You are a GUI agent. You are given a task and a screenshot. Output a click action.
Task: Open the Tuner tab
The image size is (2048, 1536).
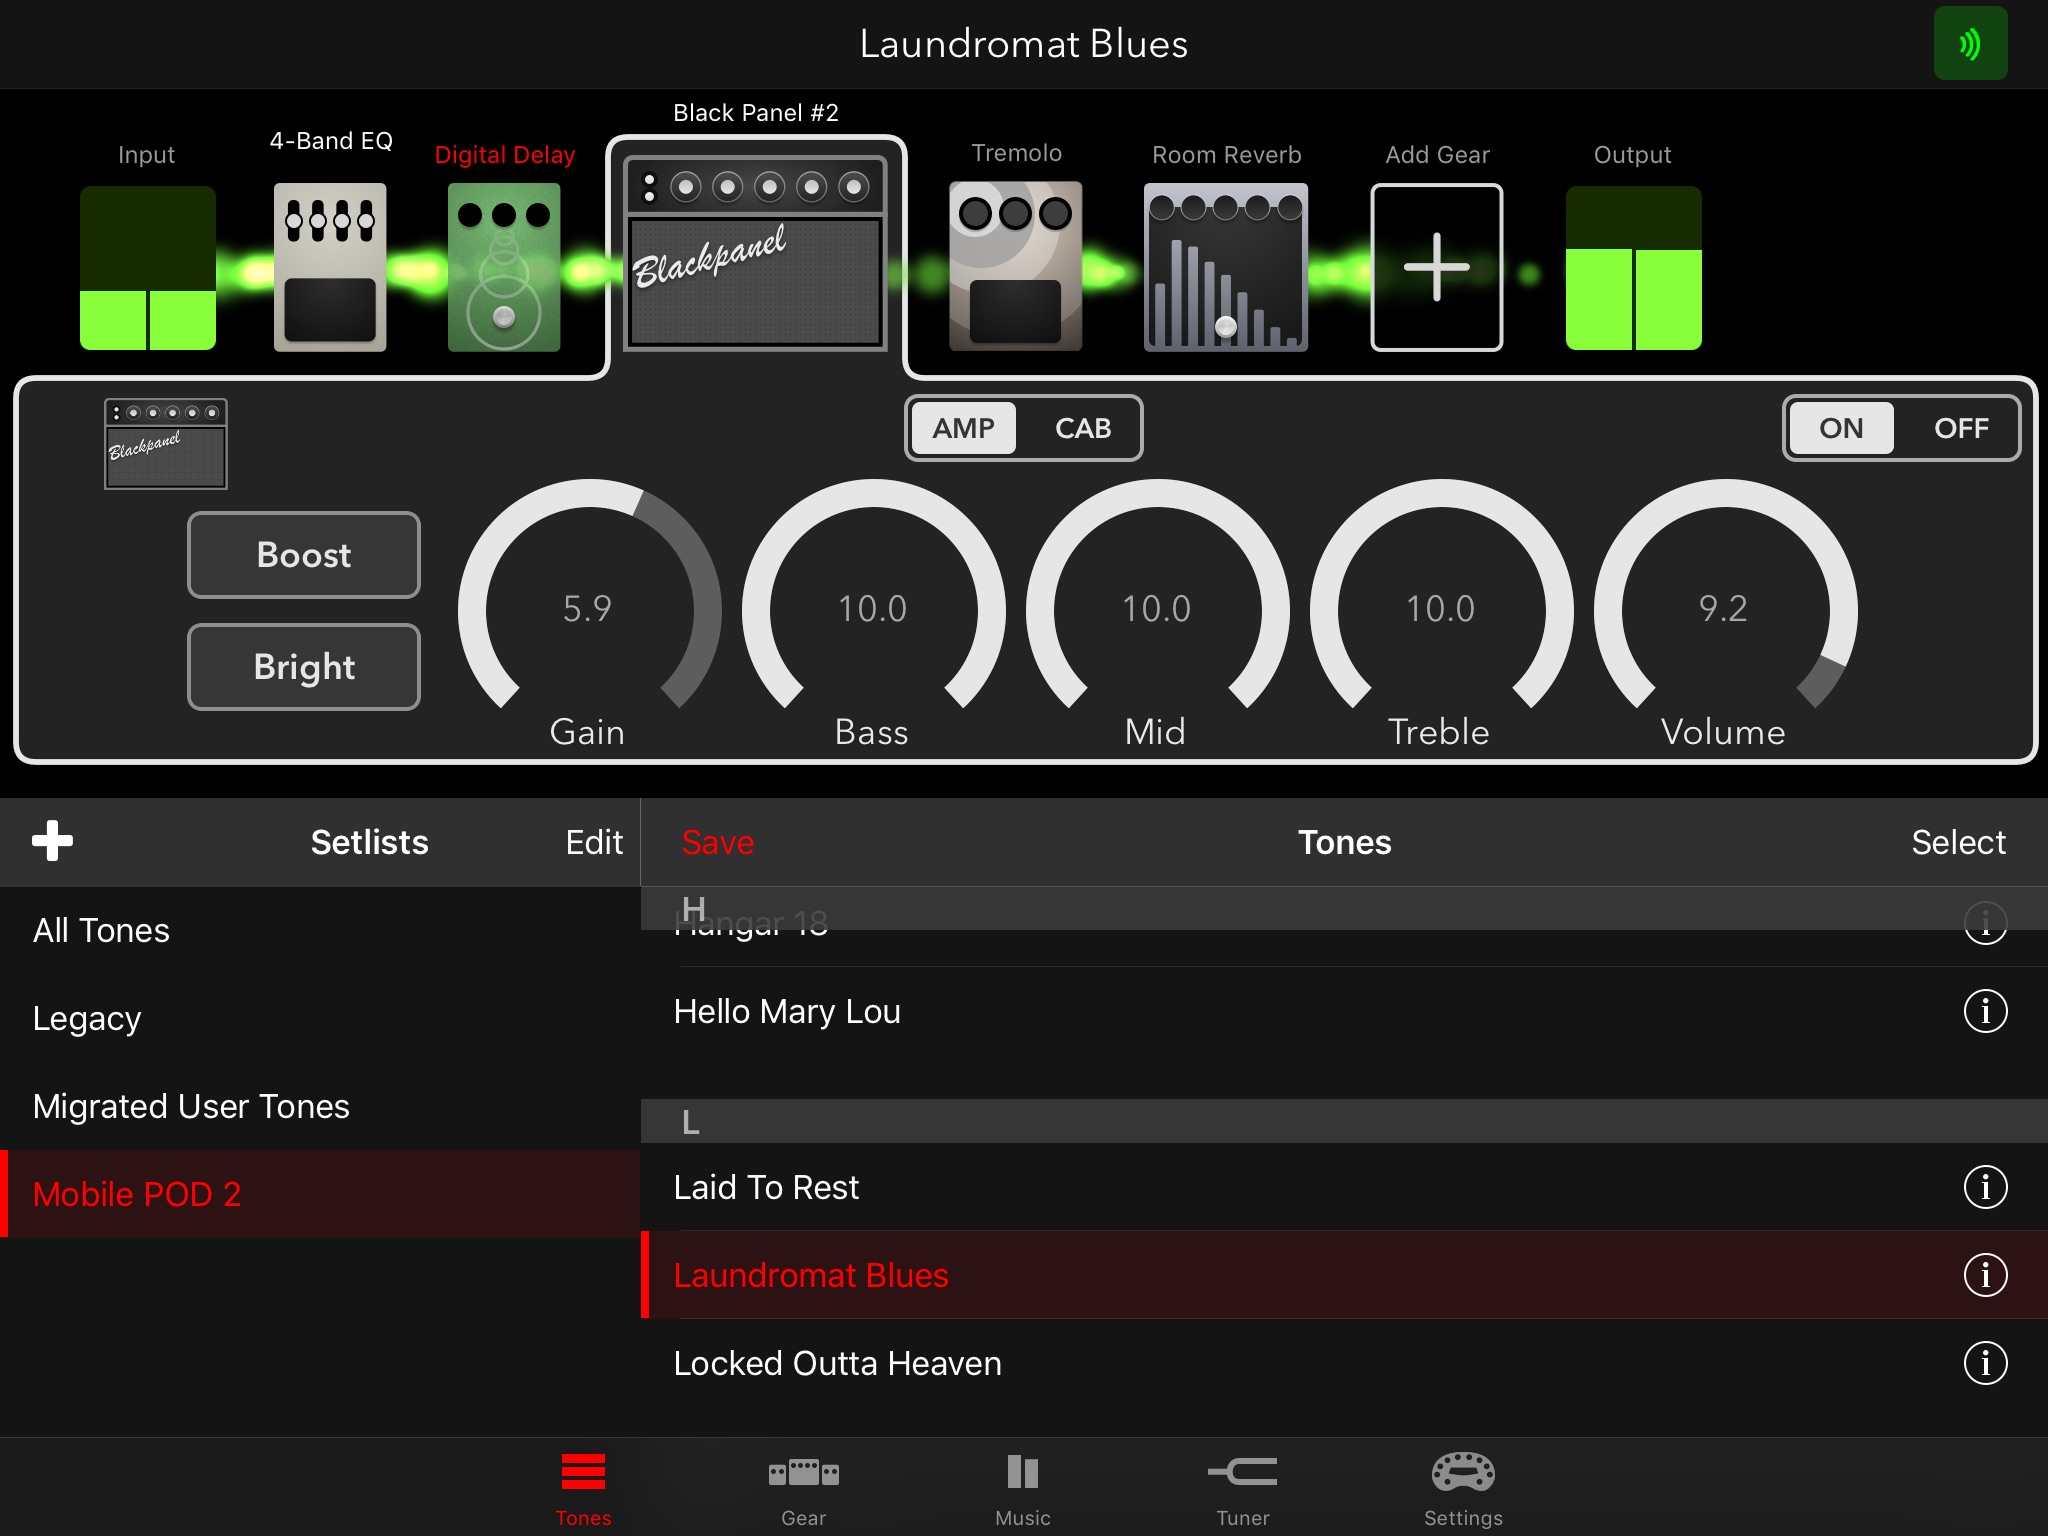tap(1242, 1488)
